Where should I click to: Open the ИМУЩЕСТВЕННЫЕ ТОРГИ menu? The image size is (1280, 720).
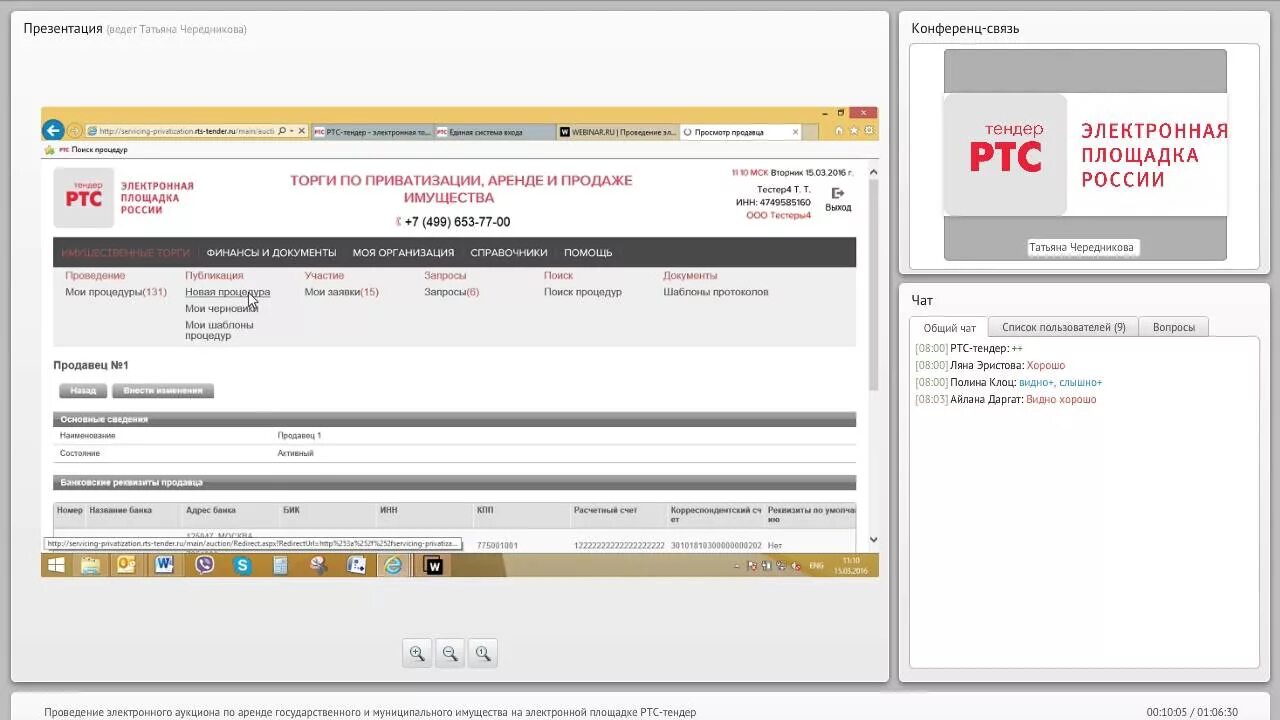click(x=125, y=253)
